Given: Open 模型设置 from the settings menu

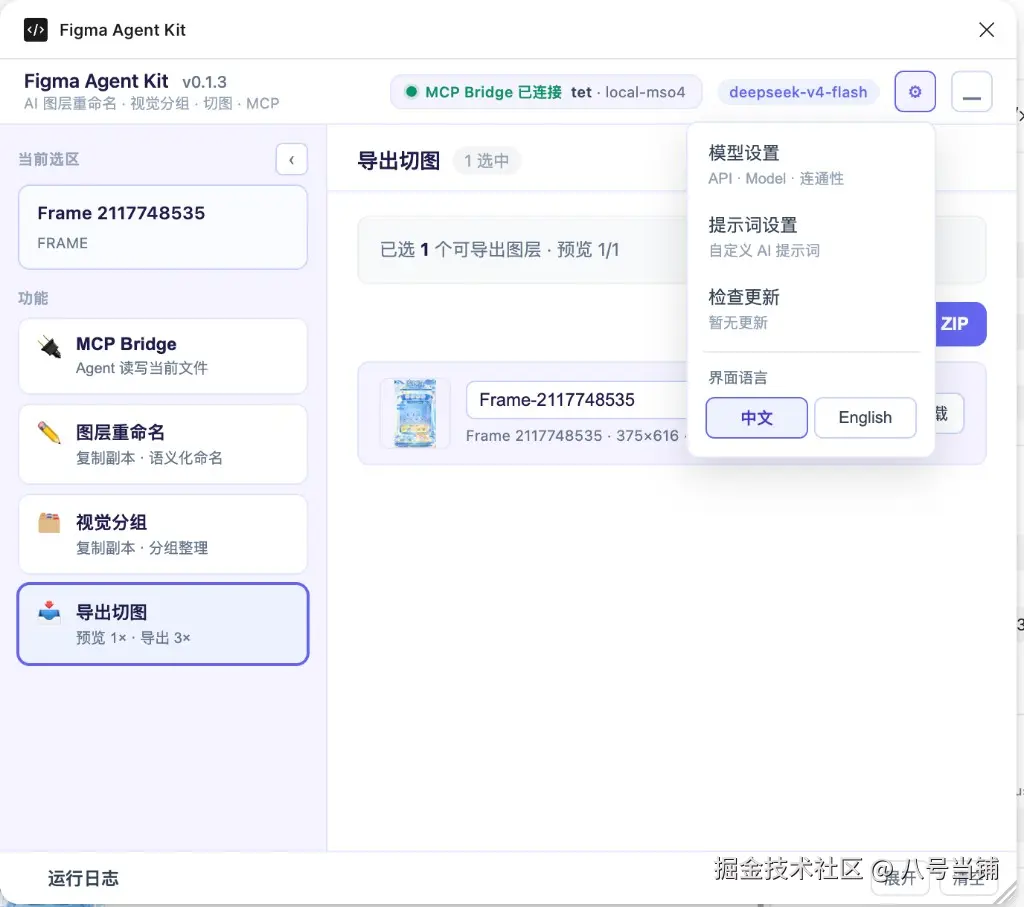Looking at the screenshot, I should tap(810, 165).
